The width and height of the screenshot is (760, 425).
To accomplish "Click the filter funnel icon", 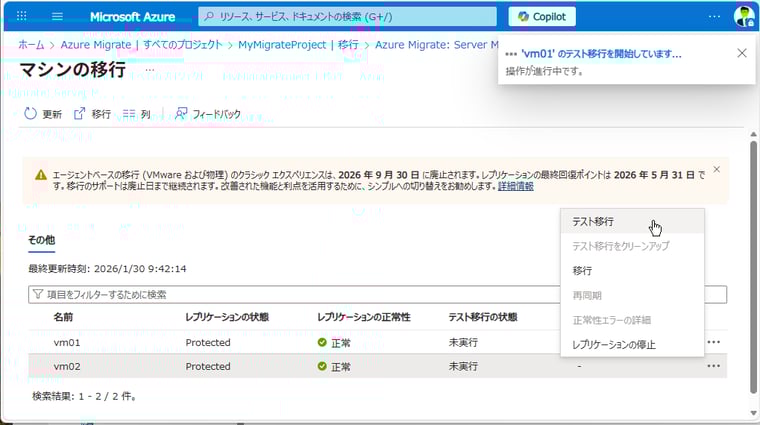I will [x=38, y=294].
